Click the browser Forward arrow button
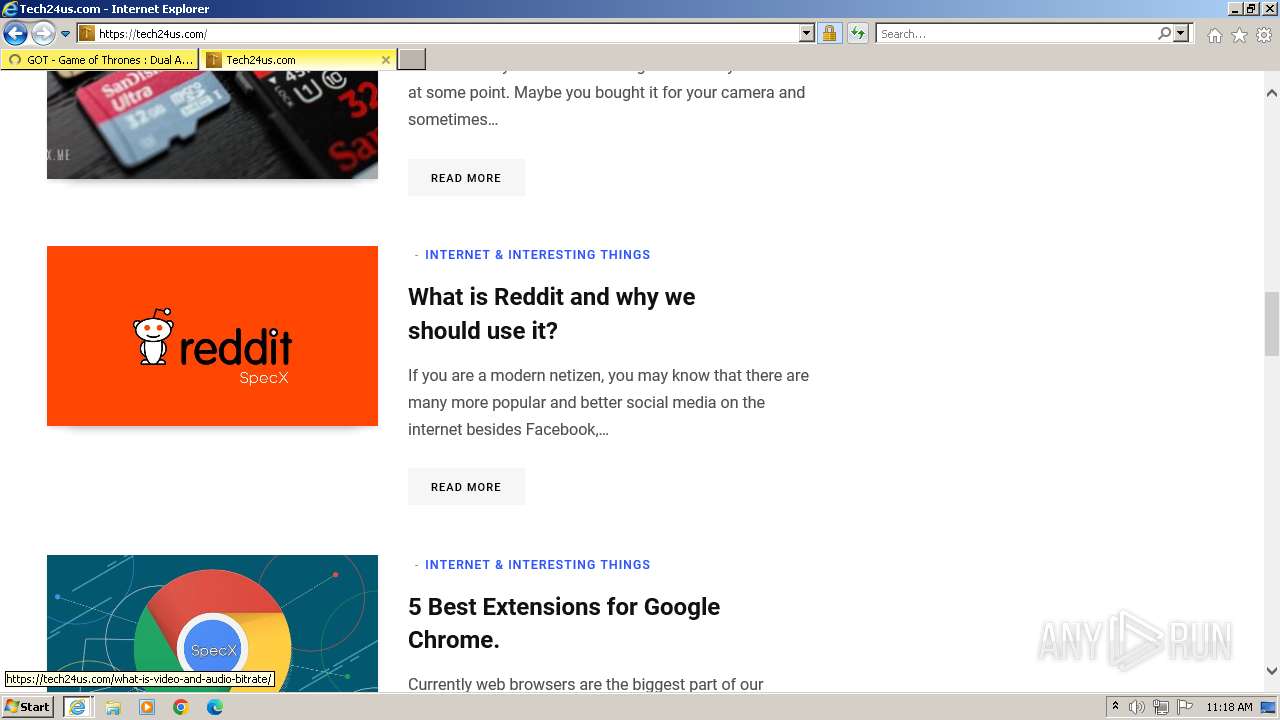Viewport: 1280px width, 720px height. click(42, 34)
